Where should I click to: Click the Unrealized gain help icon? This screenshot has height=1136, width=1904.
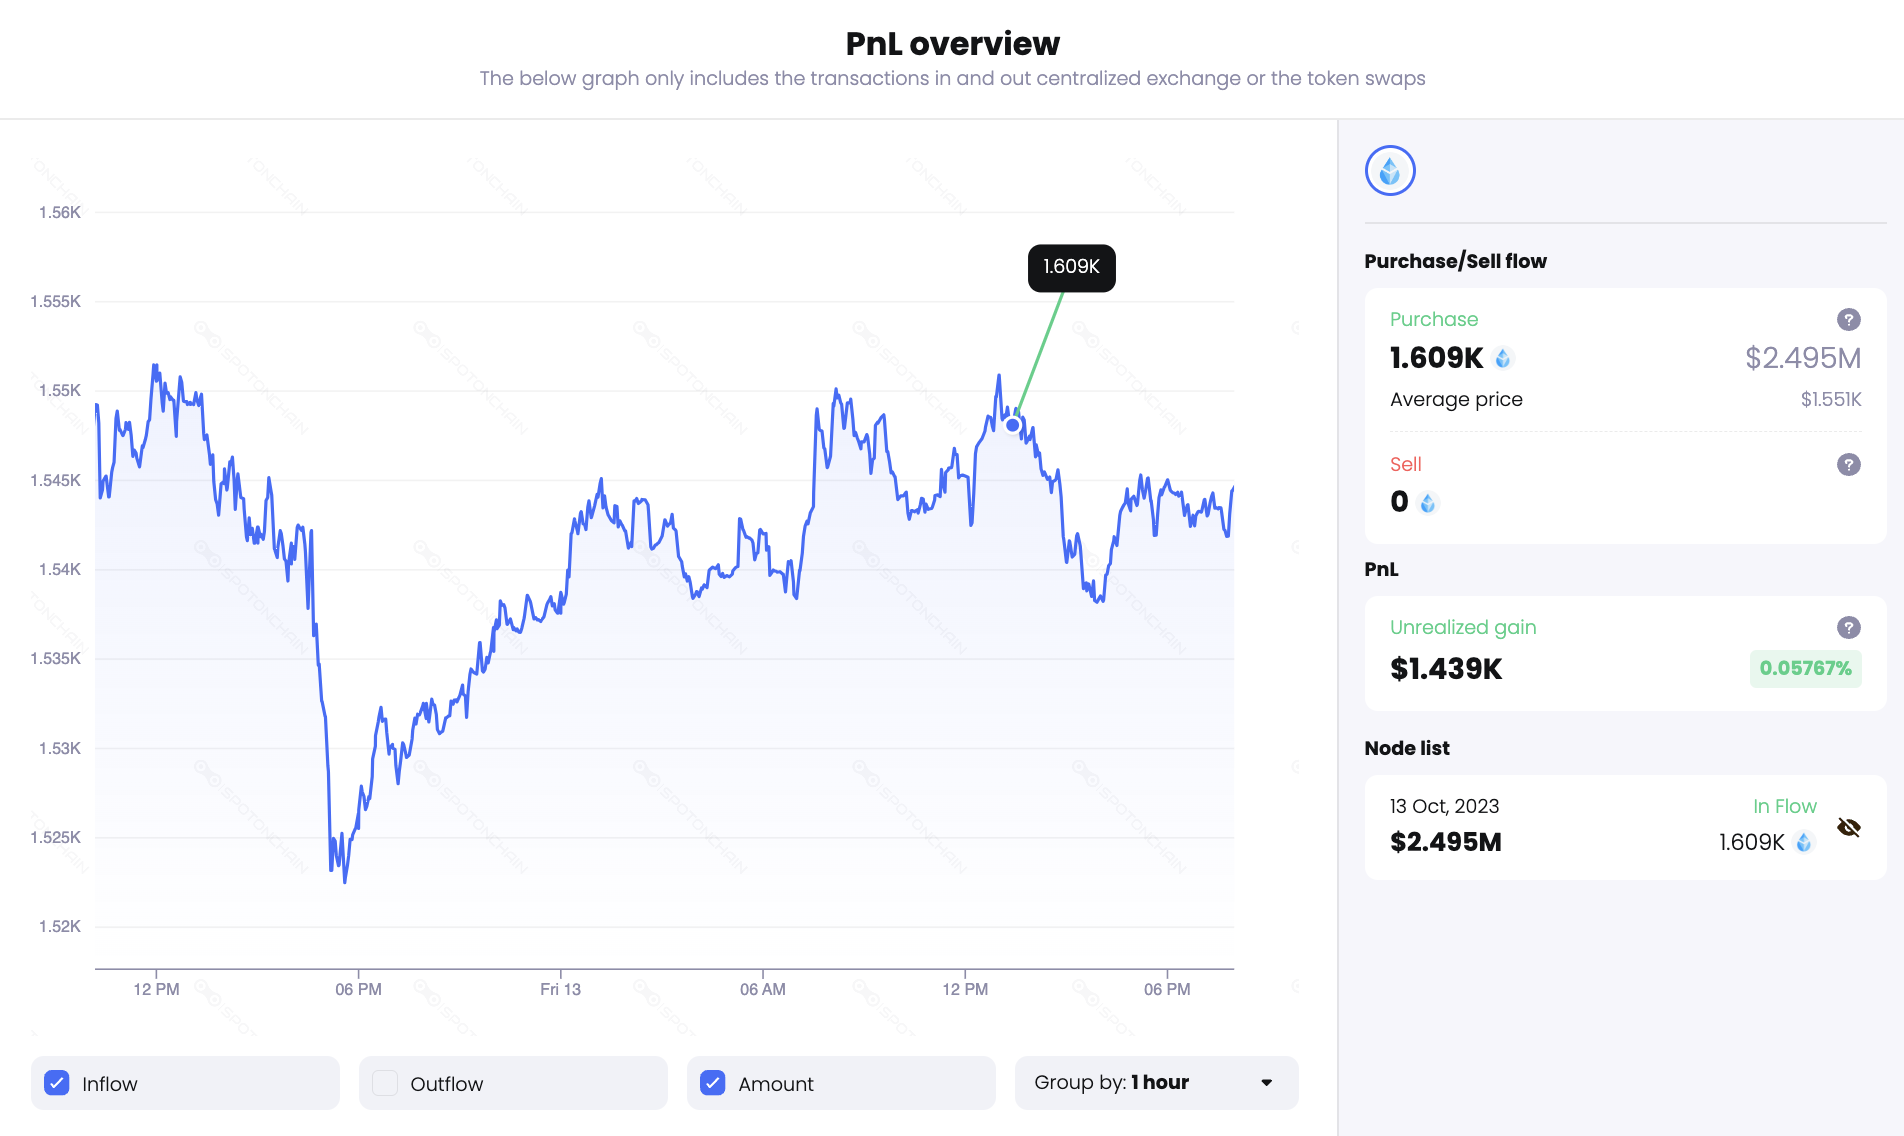[1848, 627]
